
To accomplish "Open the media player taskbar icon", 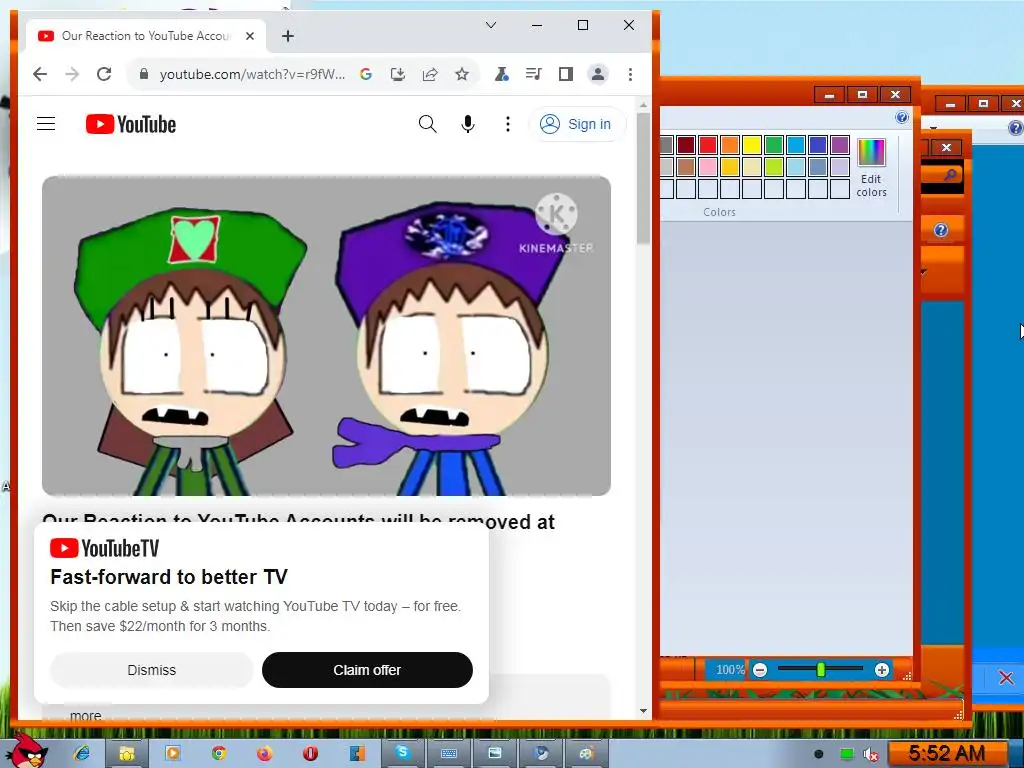I will (x=173, y=754).
